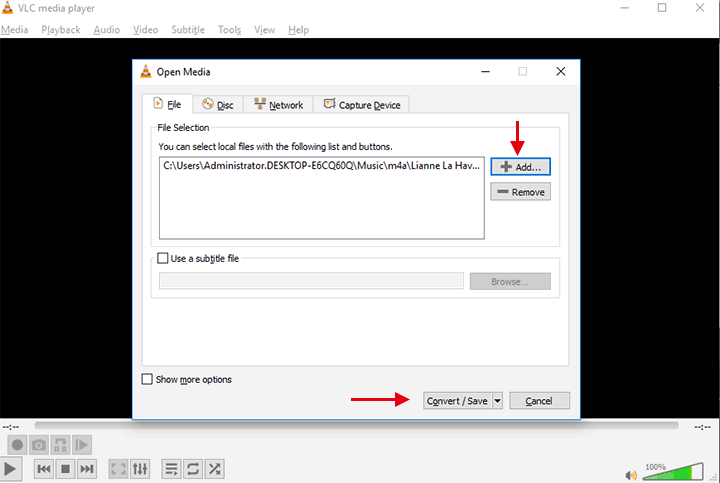This screenshot has height=483, width=720.
Task: Click the Stop playback button
Action: tap(65, 469)
